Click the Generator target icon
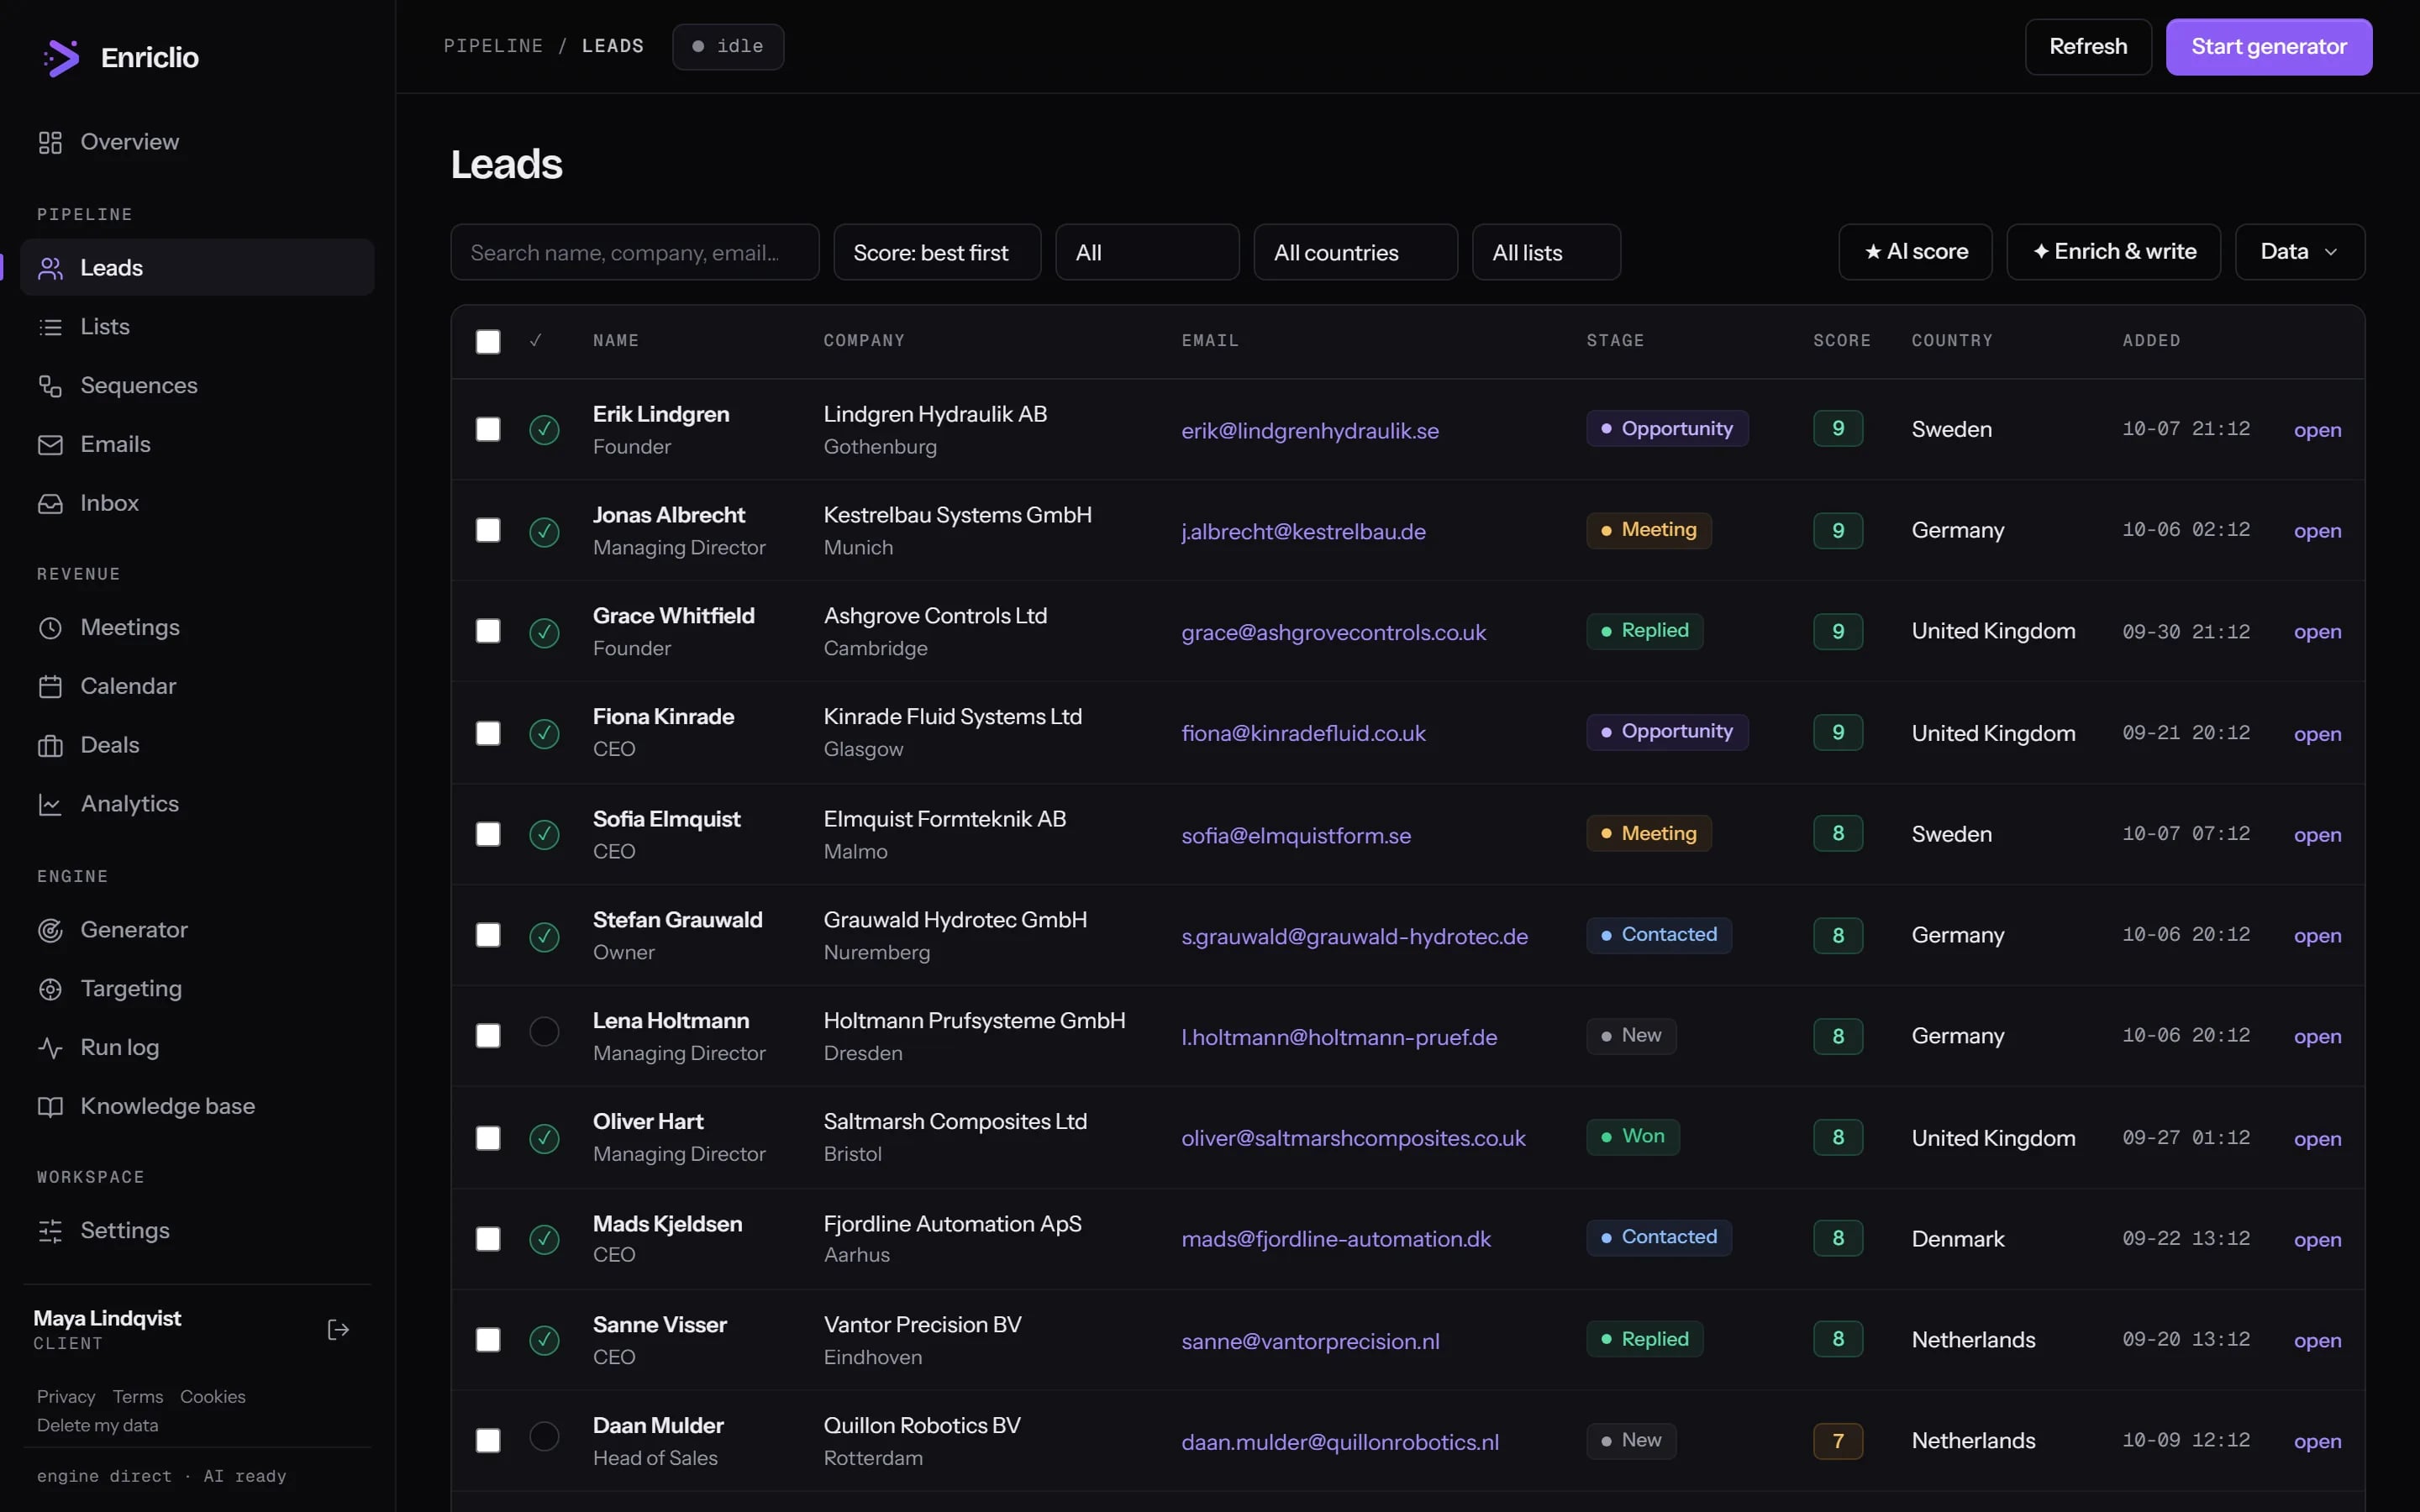This screenshot has height=1512, width=2420. pos(50,931)
